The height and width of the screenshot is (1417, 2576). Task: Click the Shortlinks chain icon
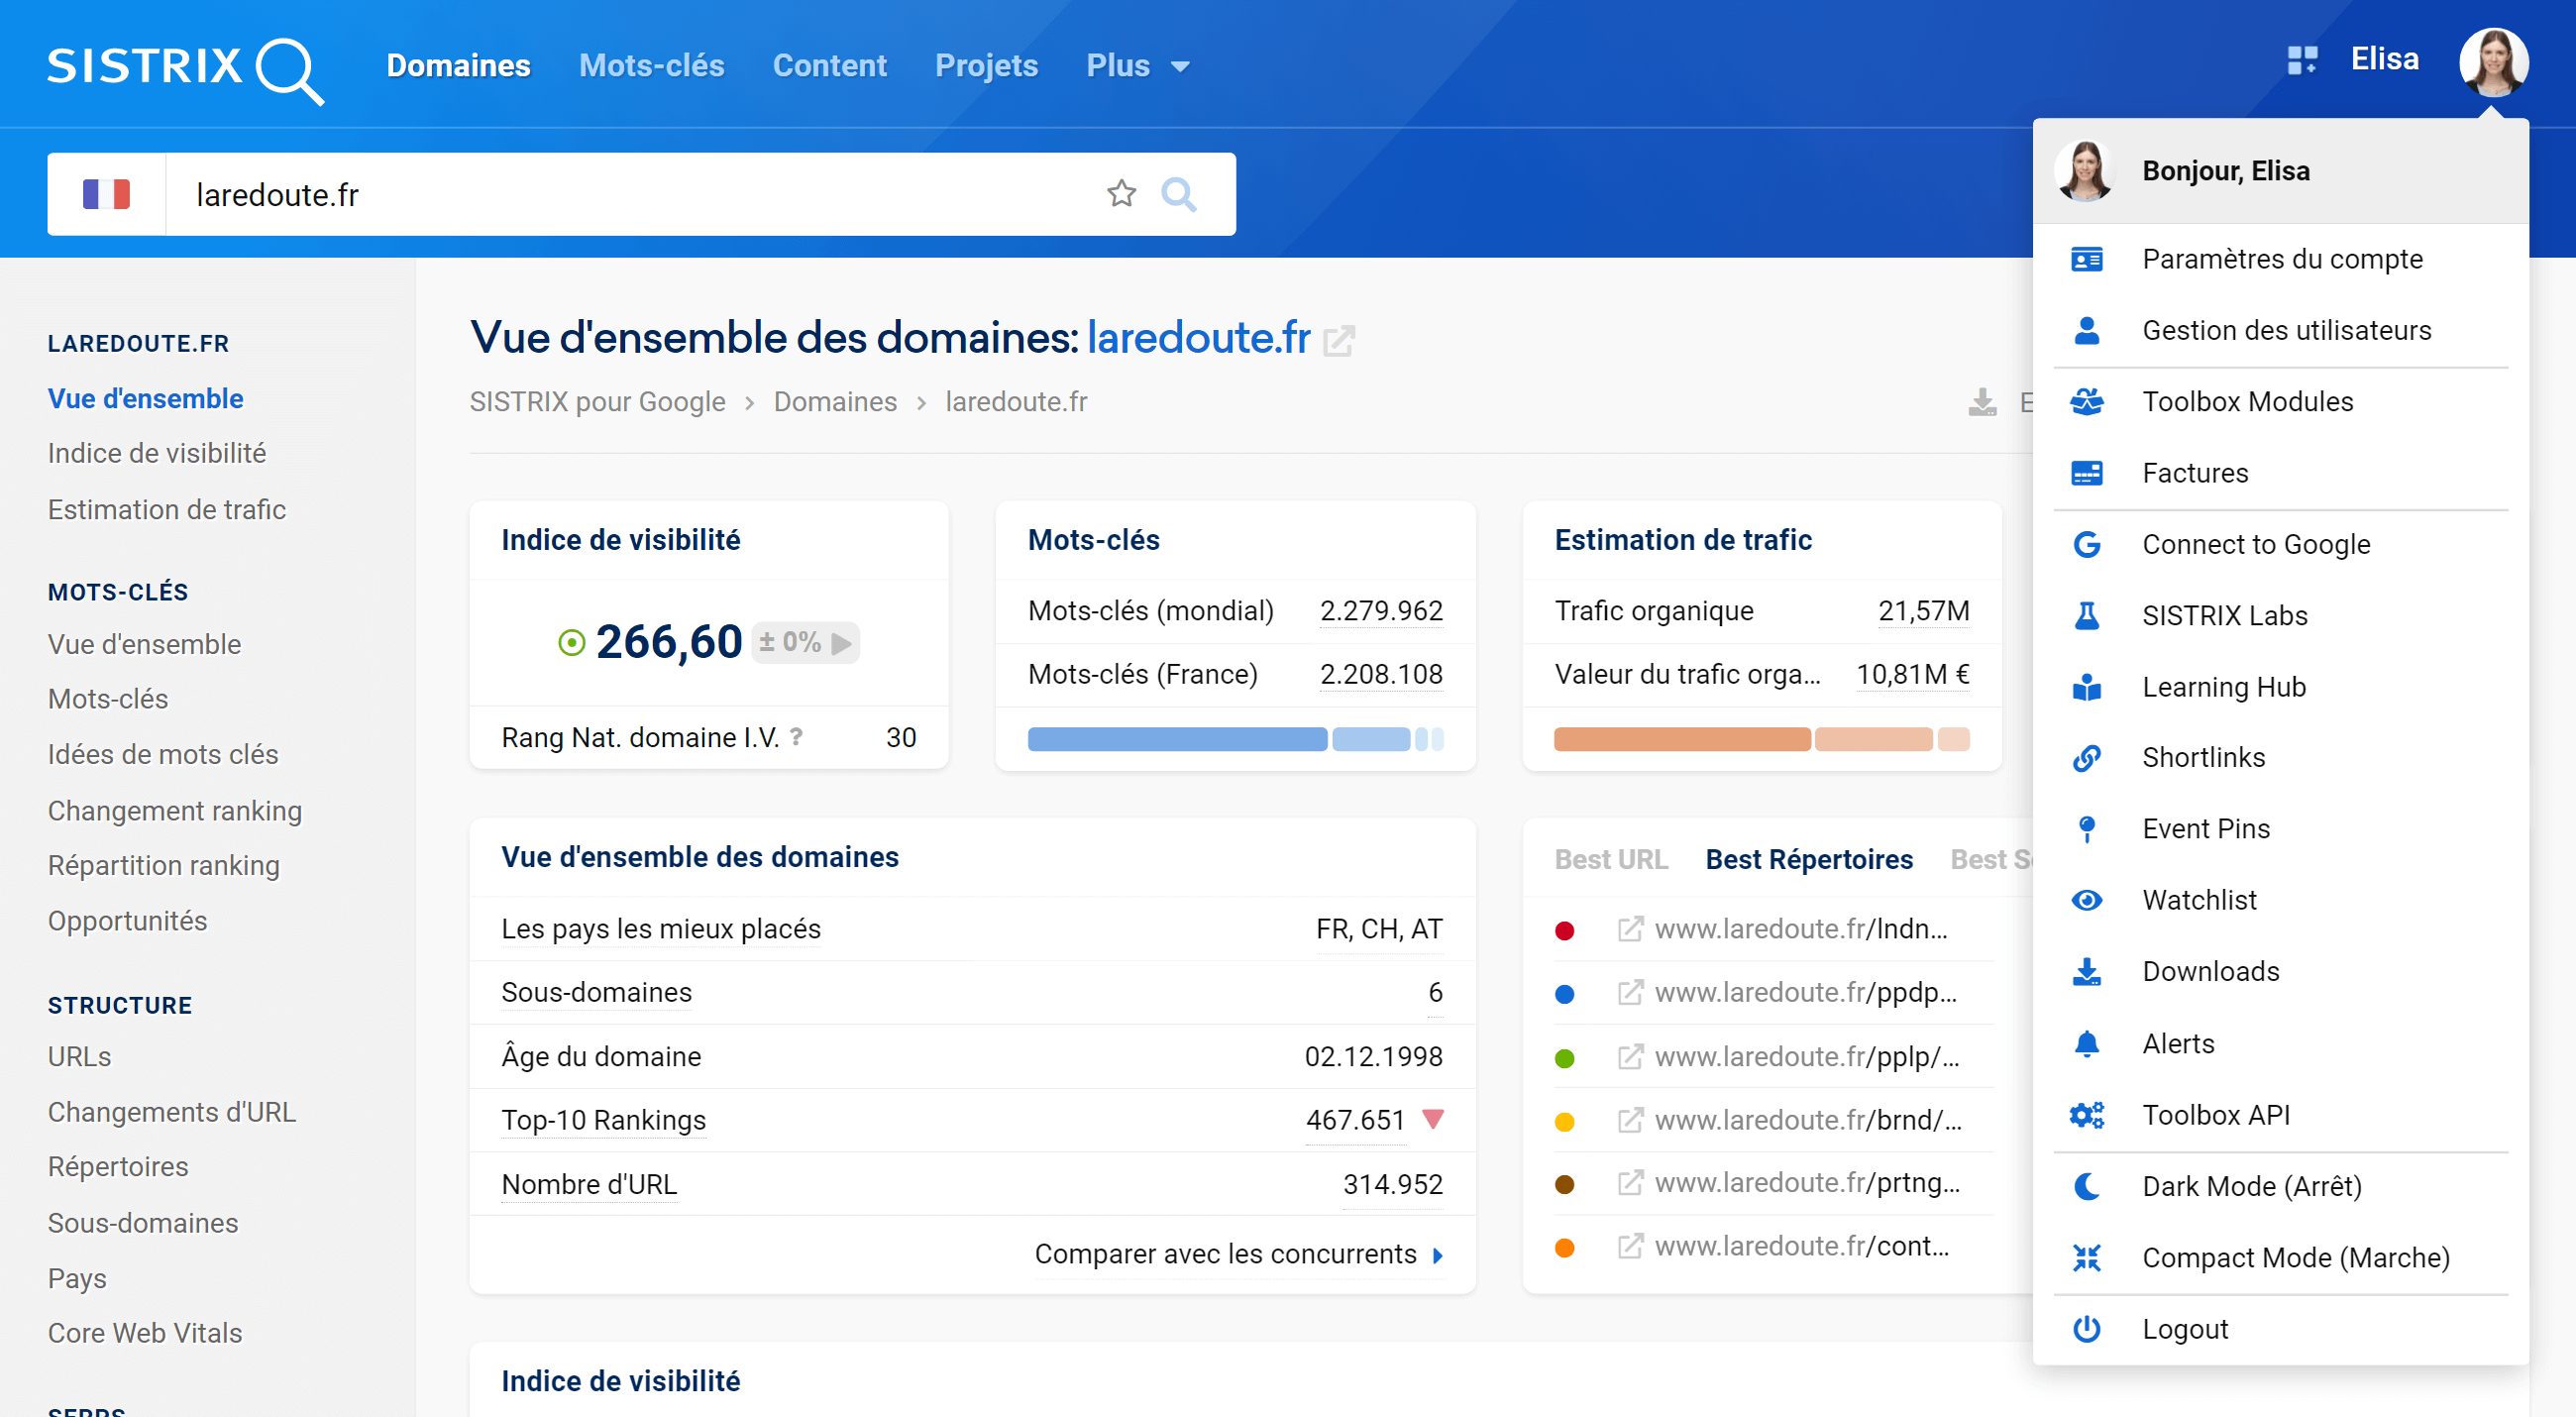2086,758
